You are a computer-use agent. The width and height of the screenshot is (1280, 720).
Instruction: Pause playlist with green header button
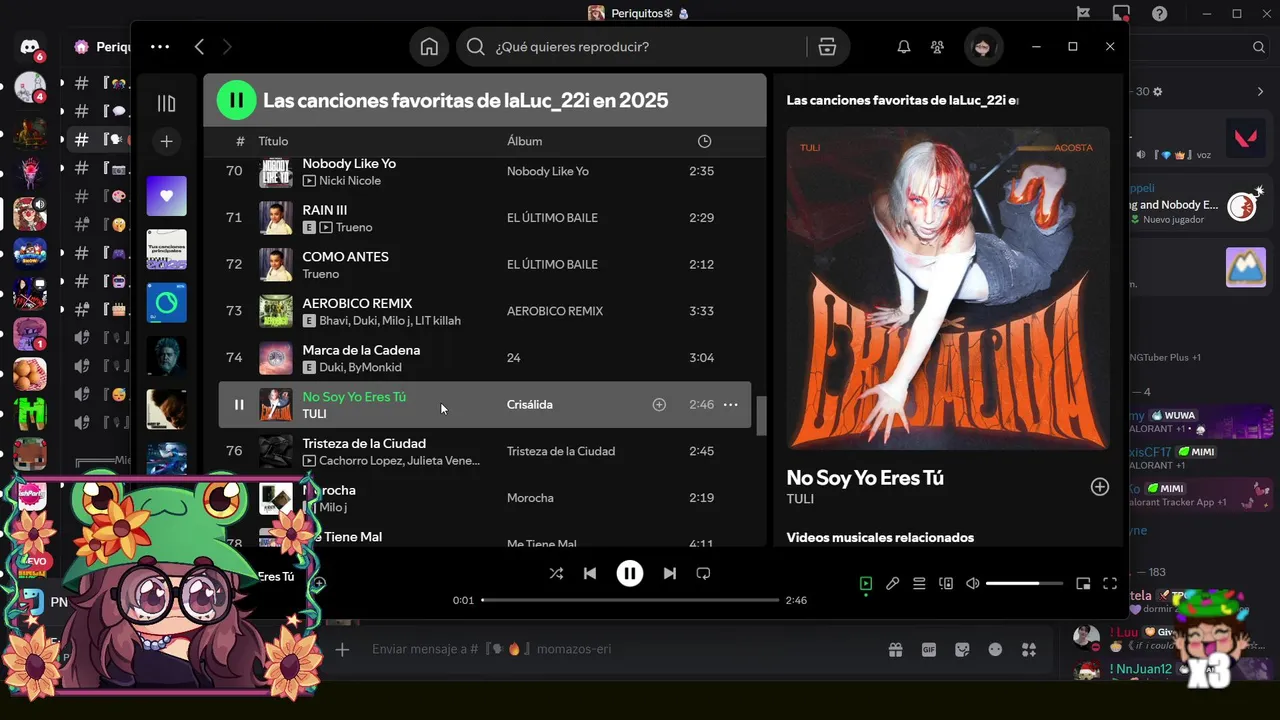point(236,100)
